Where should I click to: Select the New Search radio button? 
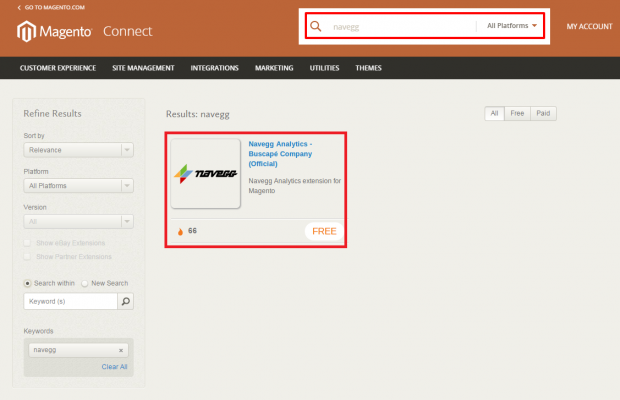[84, 283]
